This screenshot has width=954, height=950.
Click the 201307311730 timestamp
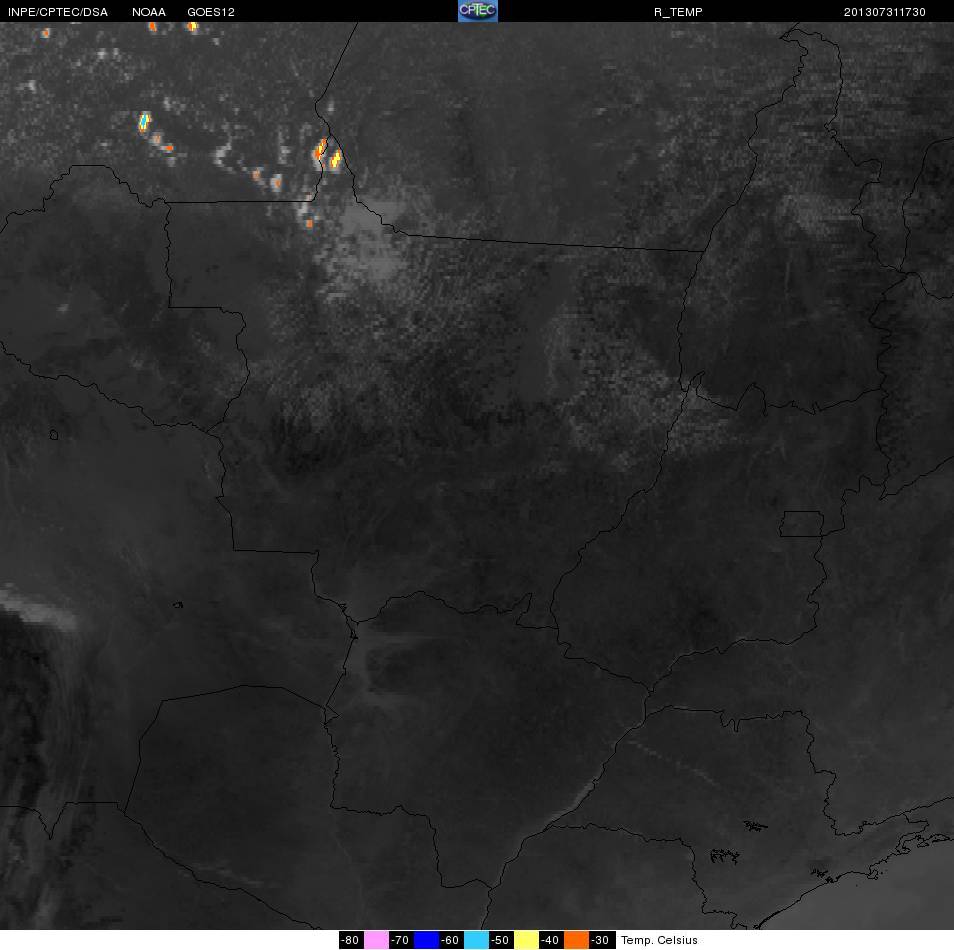[885, 12]
